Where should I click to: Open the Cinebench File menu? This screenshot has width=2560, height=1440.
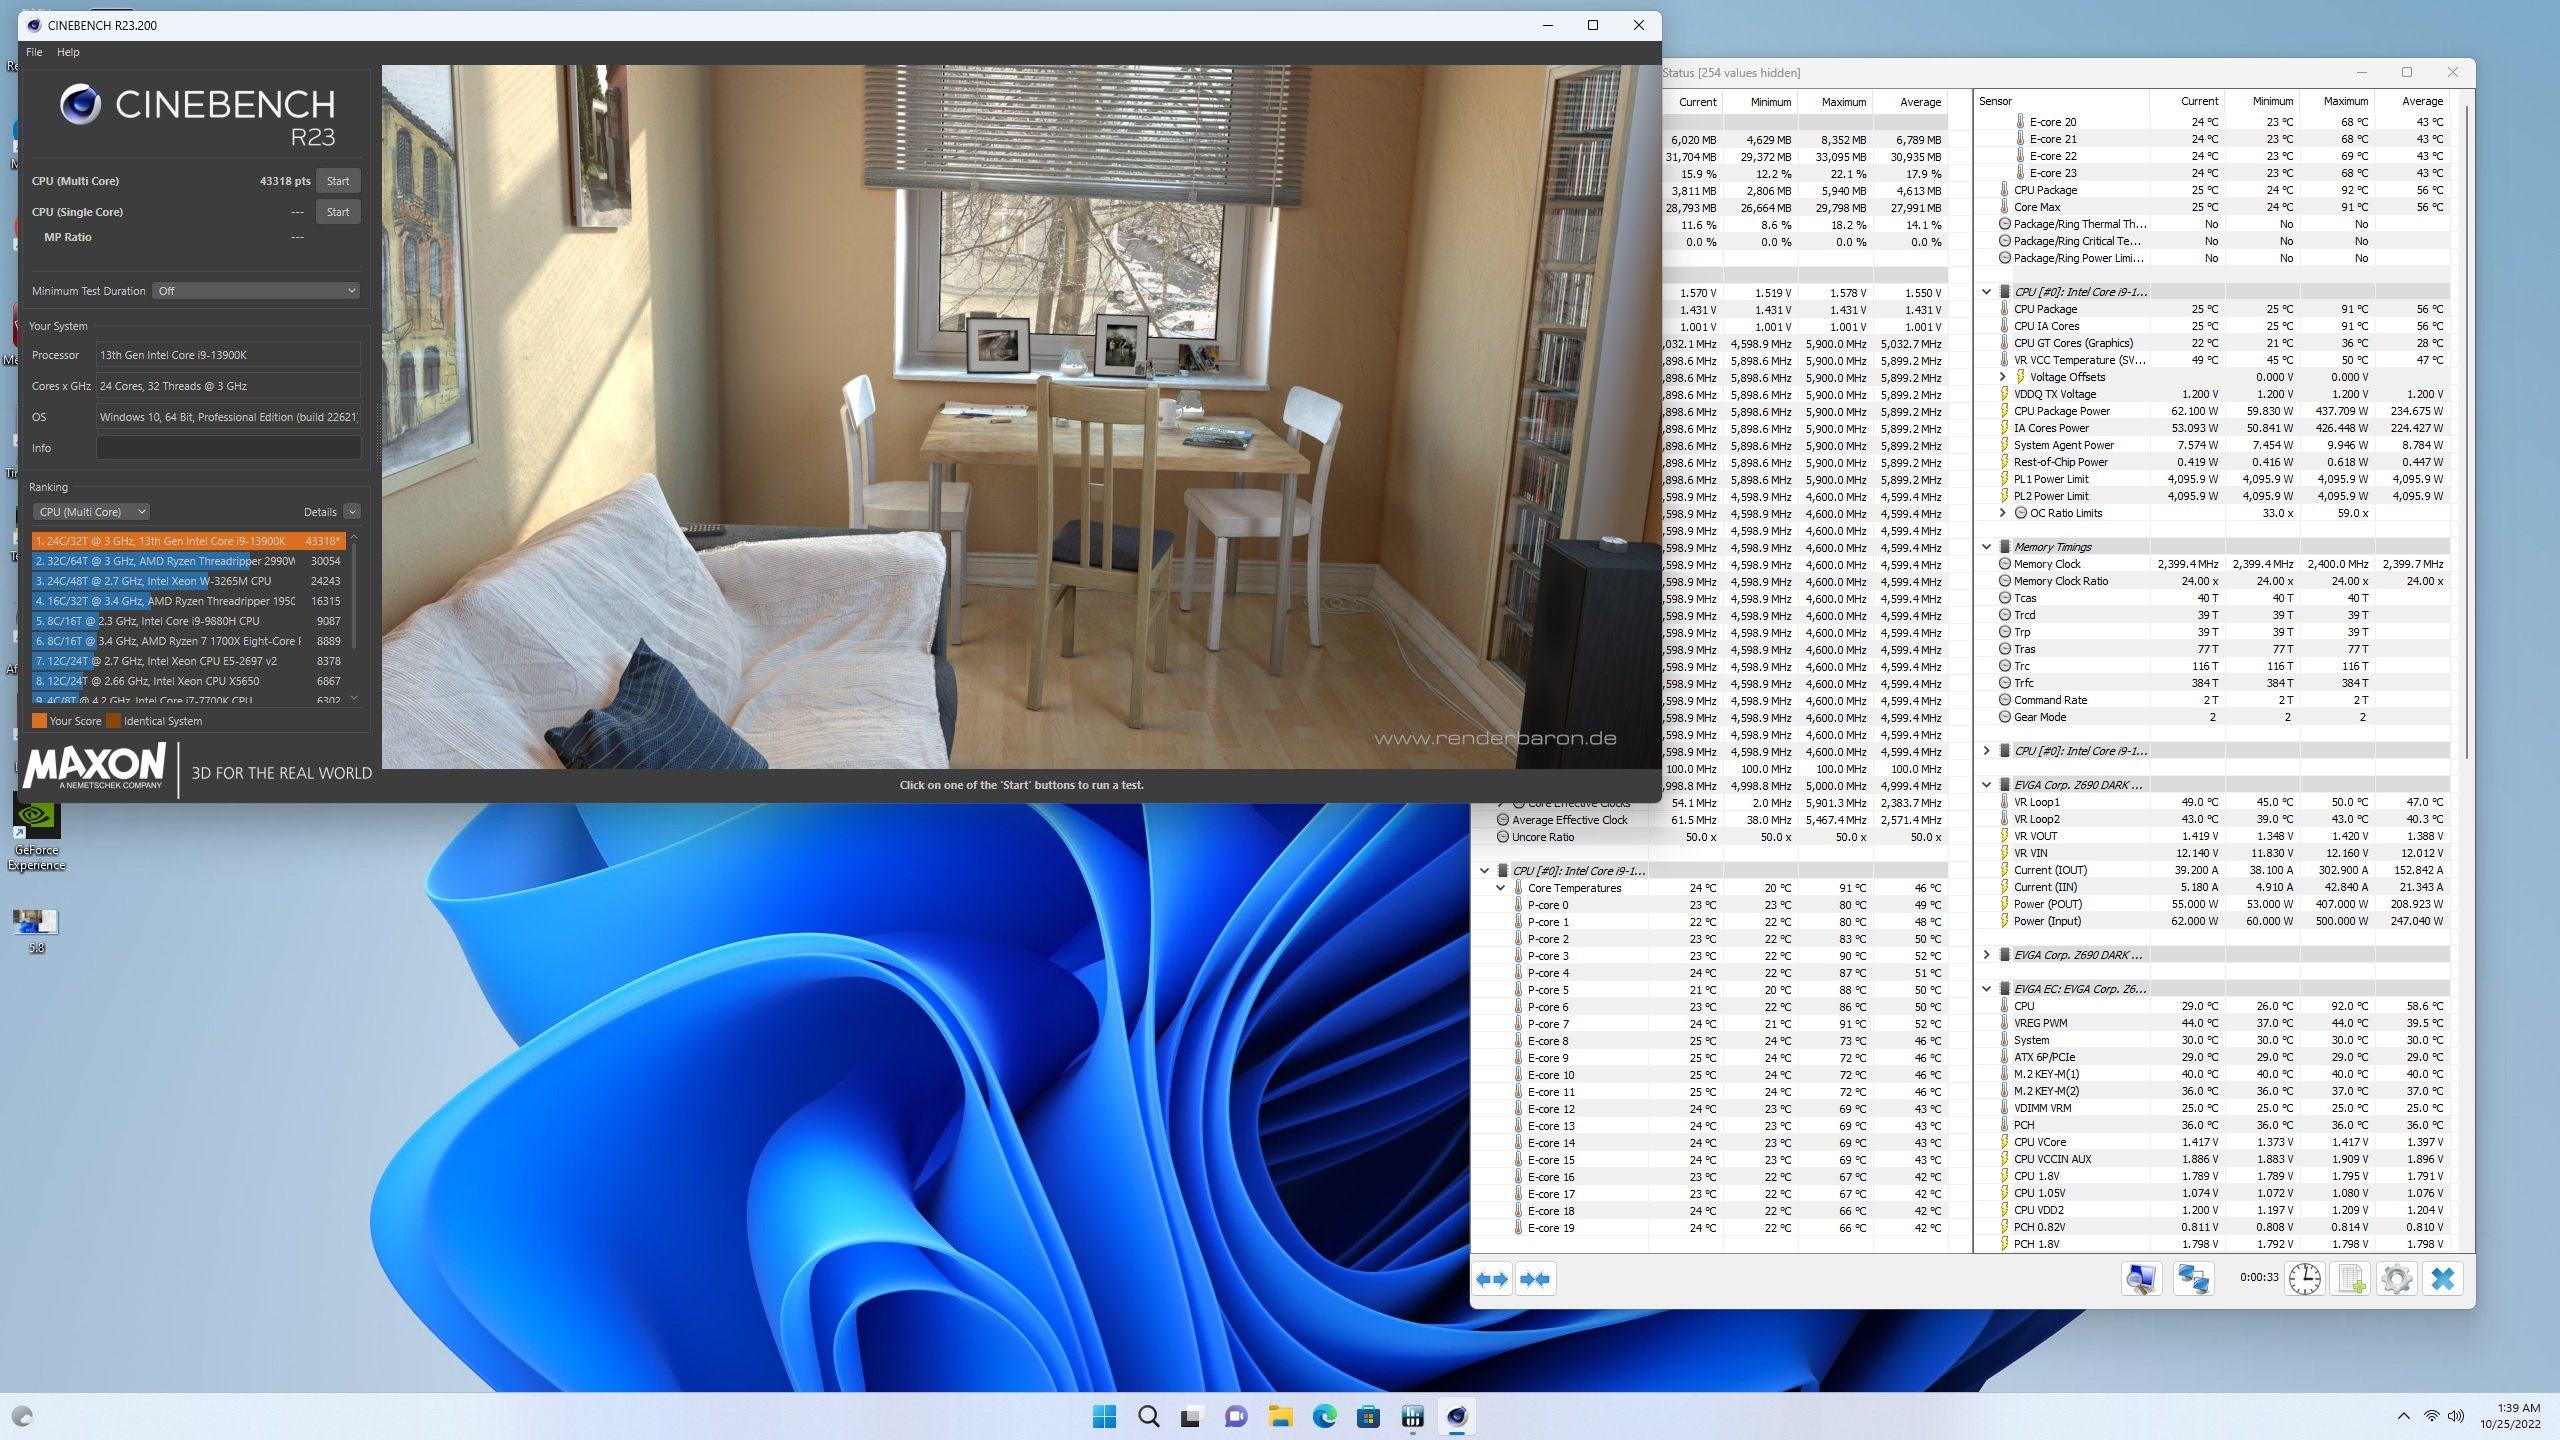(x=34, y=52)
